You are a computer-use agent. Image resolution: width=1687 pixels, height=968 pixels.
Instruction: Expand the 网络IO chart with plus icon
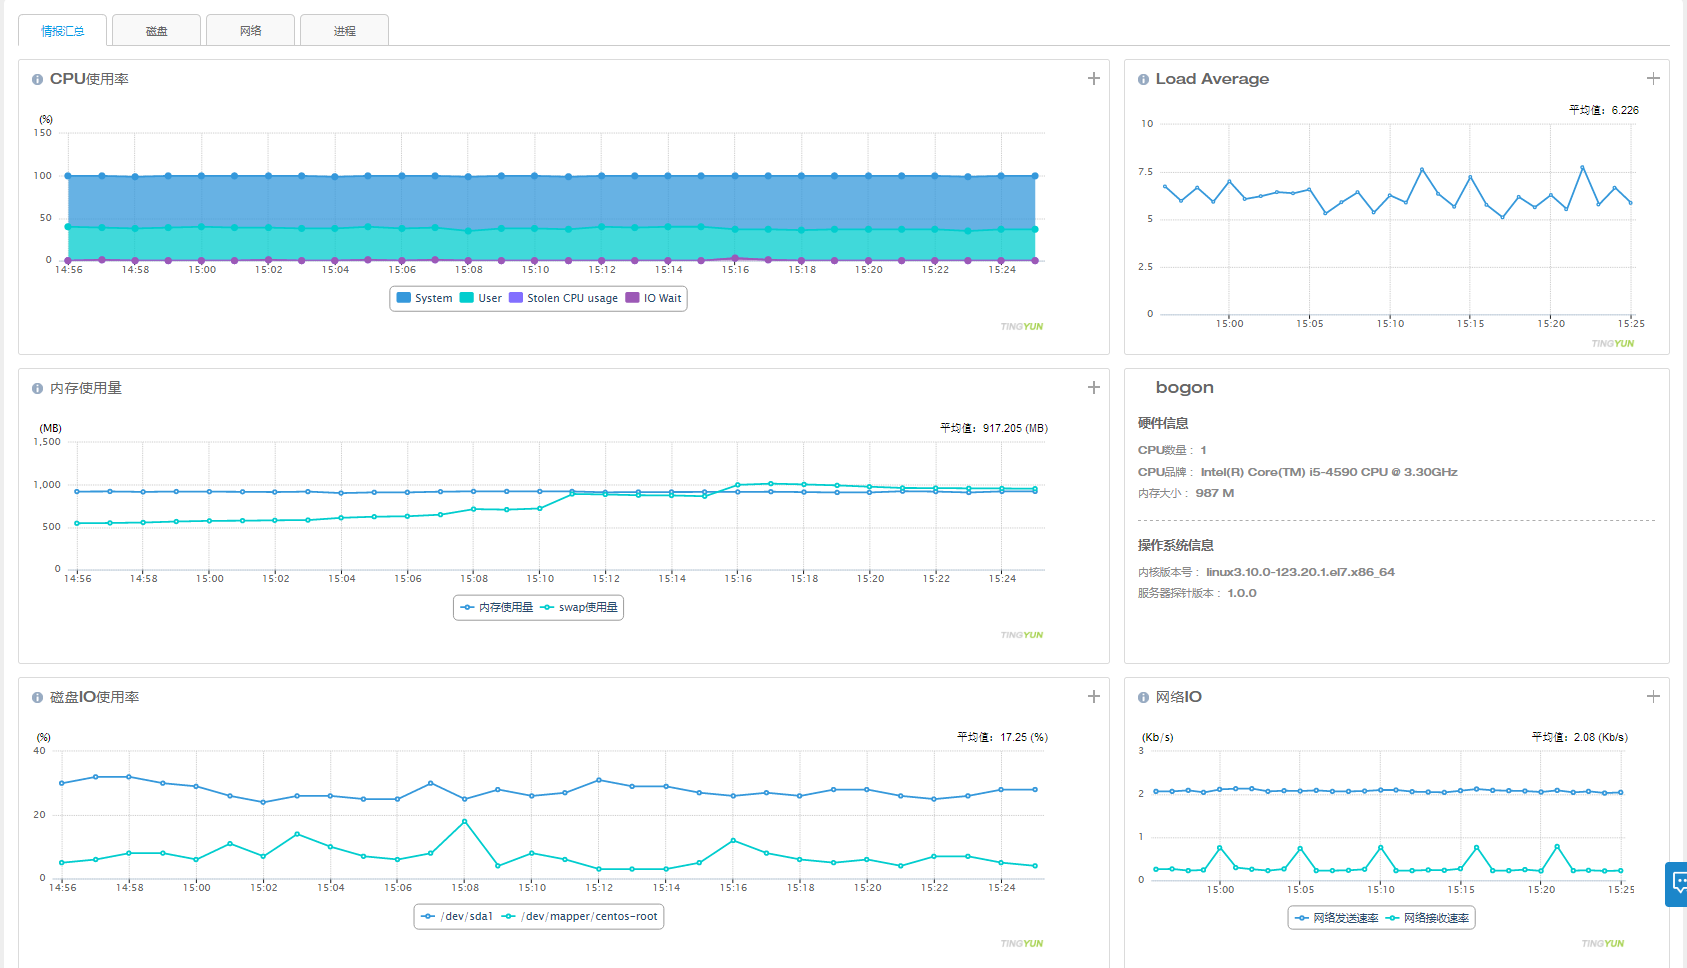1653,696
